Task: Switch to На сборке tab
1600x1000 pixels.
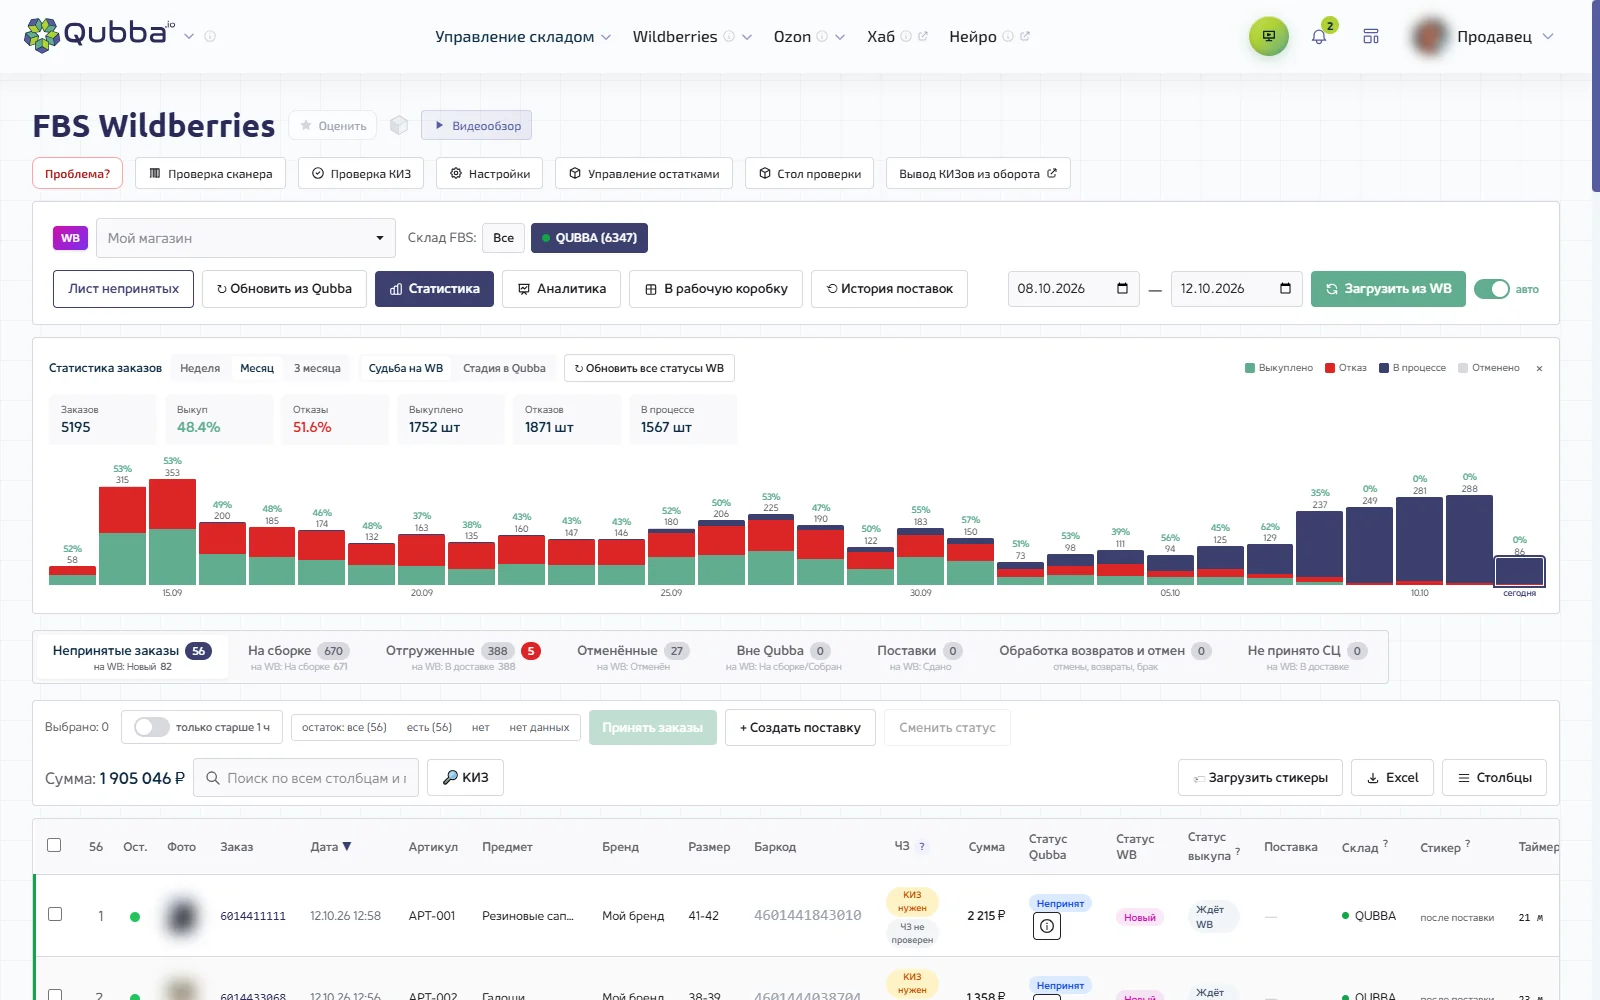Action: pos(298,657)
